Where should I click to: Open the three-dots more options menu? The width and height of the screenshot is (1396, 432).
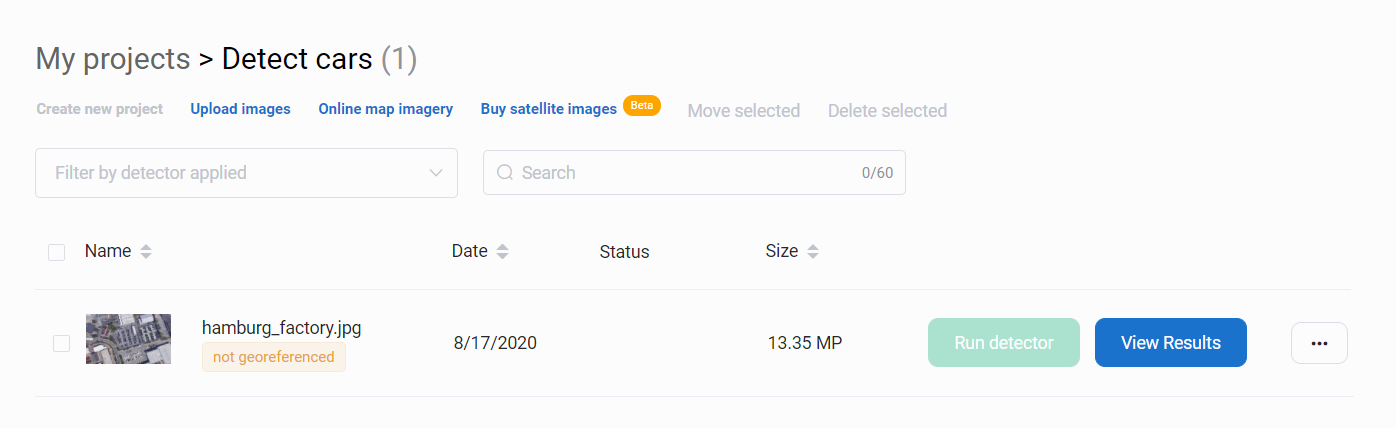click(1319, 343)
